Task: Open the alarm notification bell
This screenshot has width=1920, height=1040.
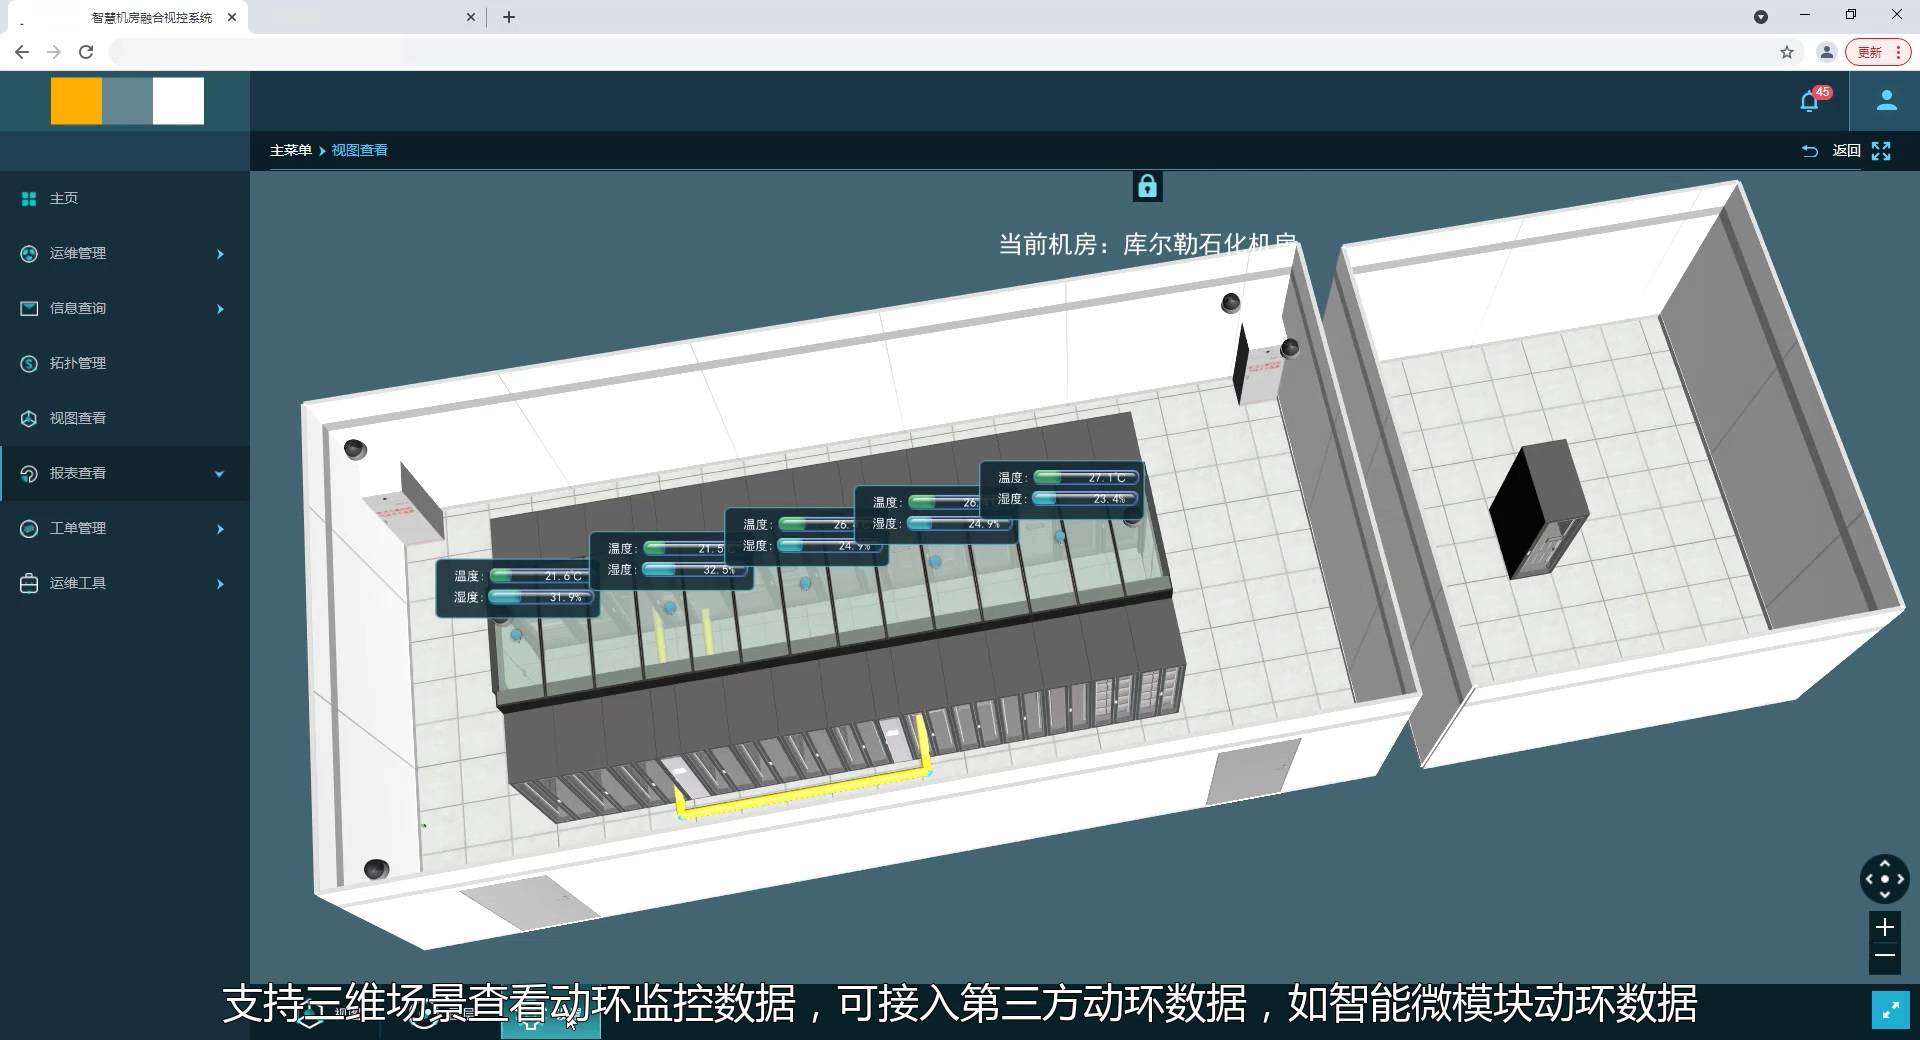Action: (x=1809, y=101)
